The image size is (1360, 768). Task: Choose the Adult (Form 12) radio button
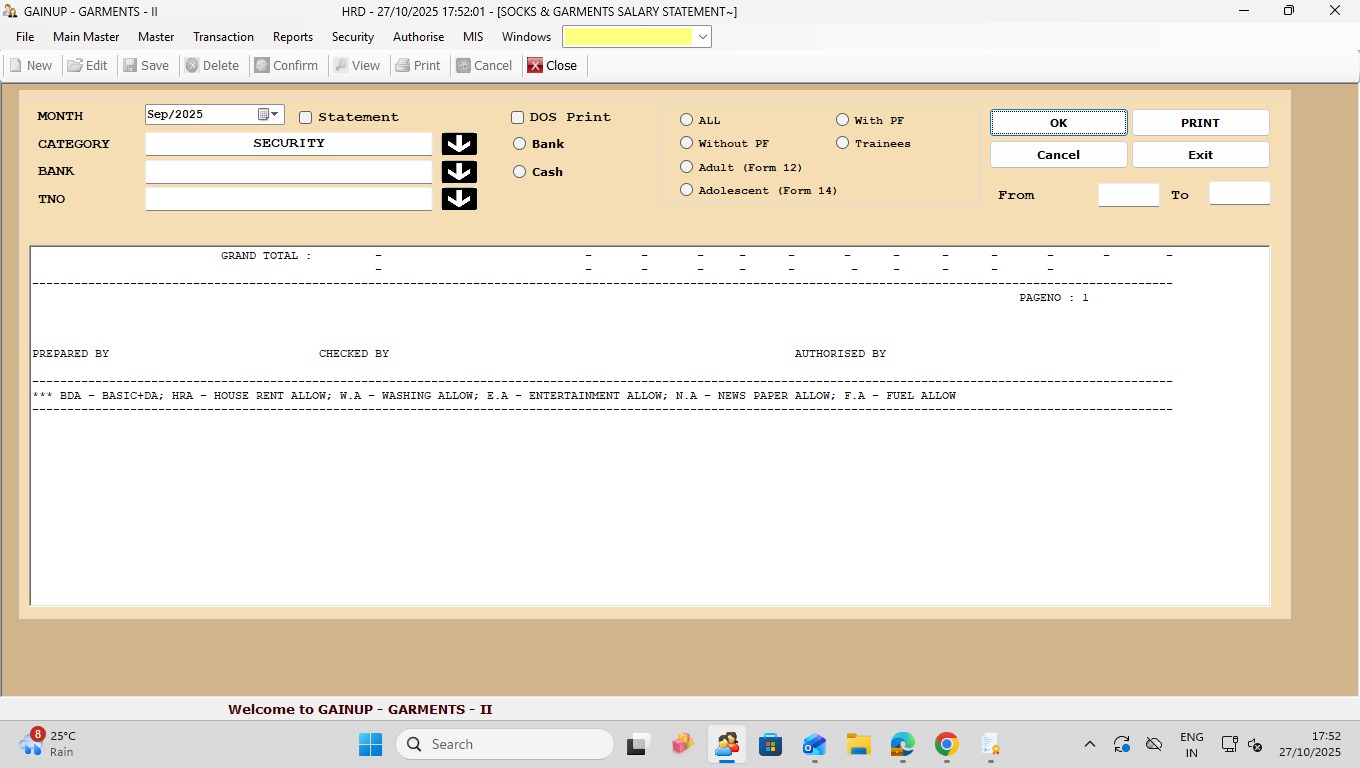[687, 167]
